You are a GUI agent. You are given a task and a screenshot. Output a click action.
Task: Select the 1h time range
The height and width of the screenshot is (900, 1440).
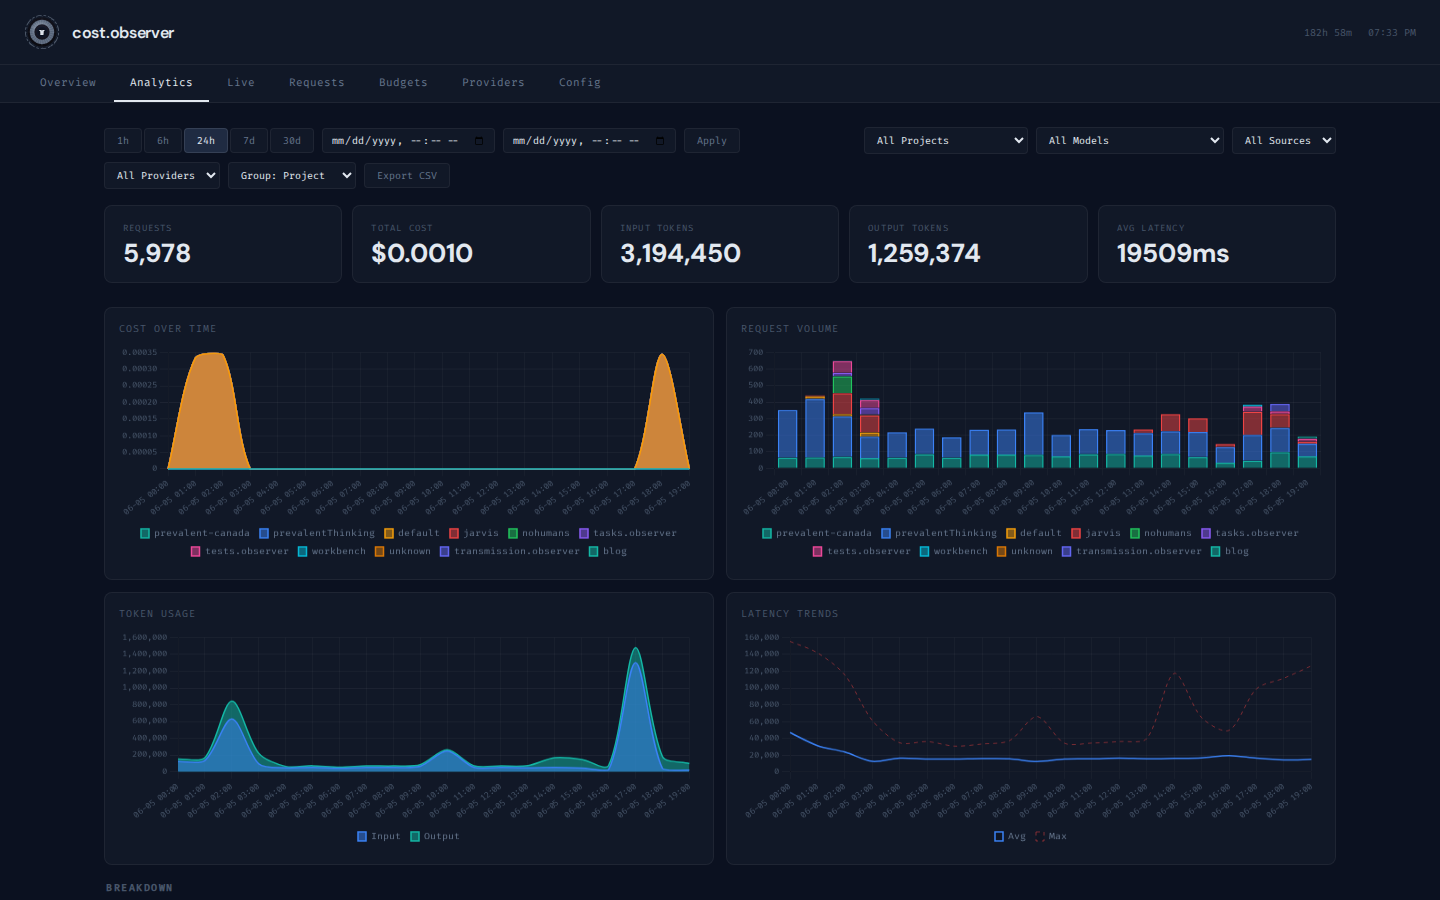(x=123, y=141)
